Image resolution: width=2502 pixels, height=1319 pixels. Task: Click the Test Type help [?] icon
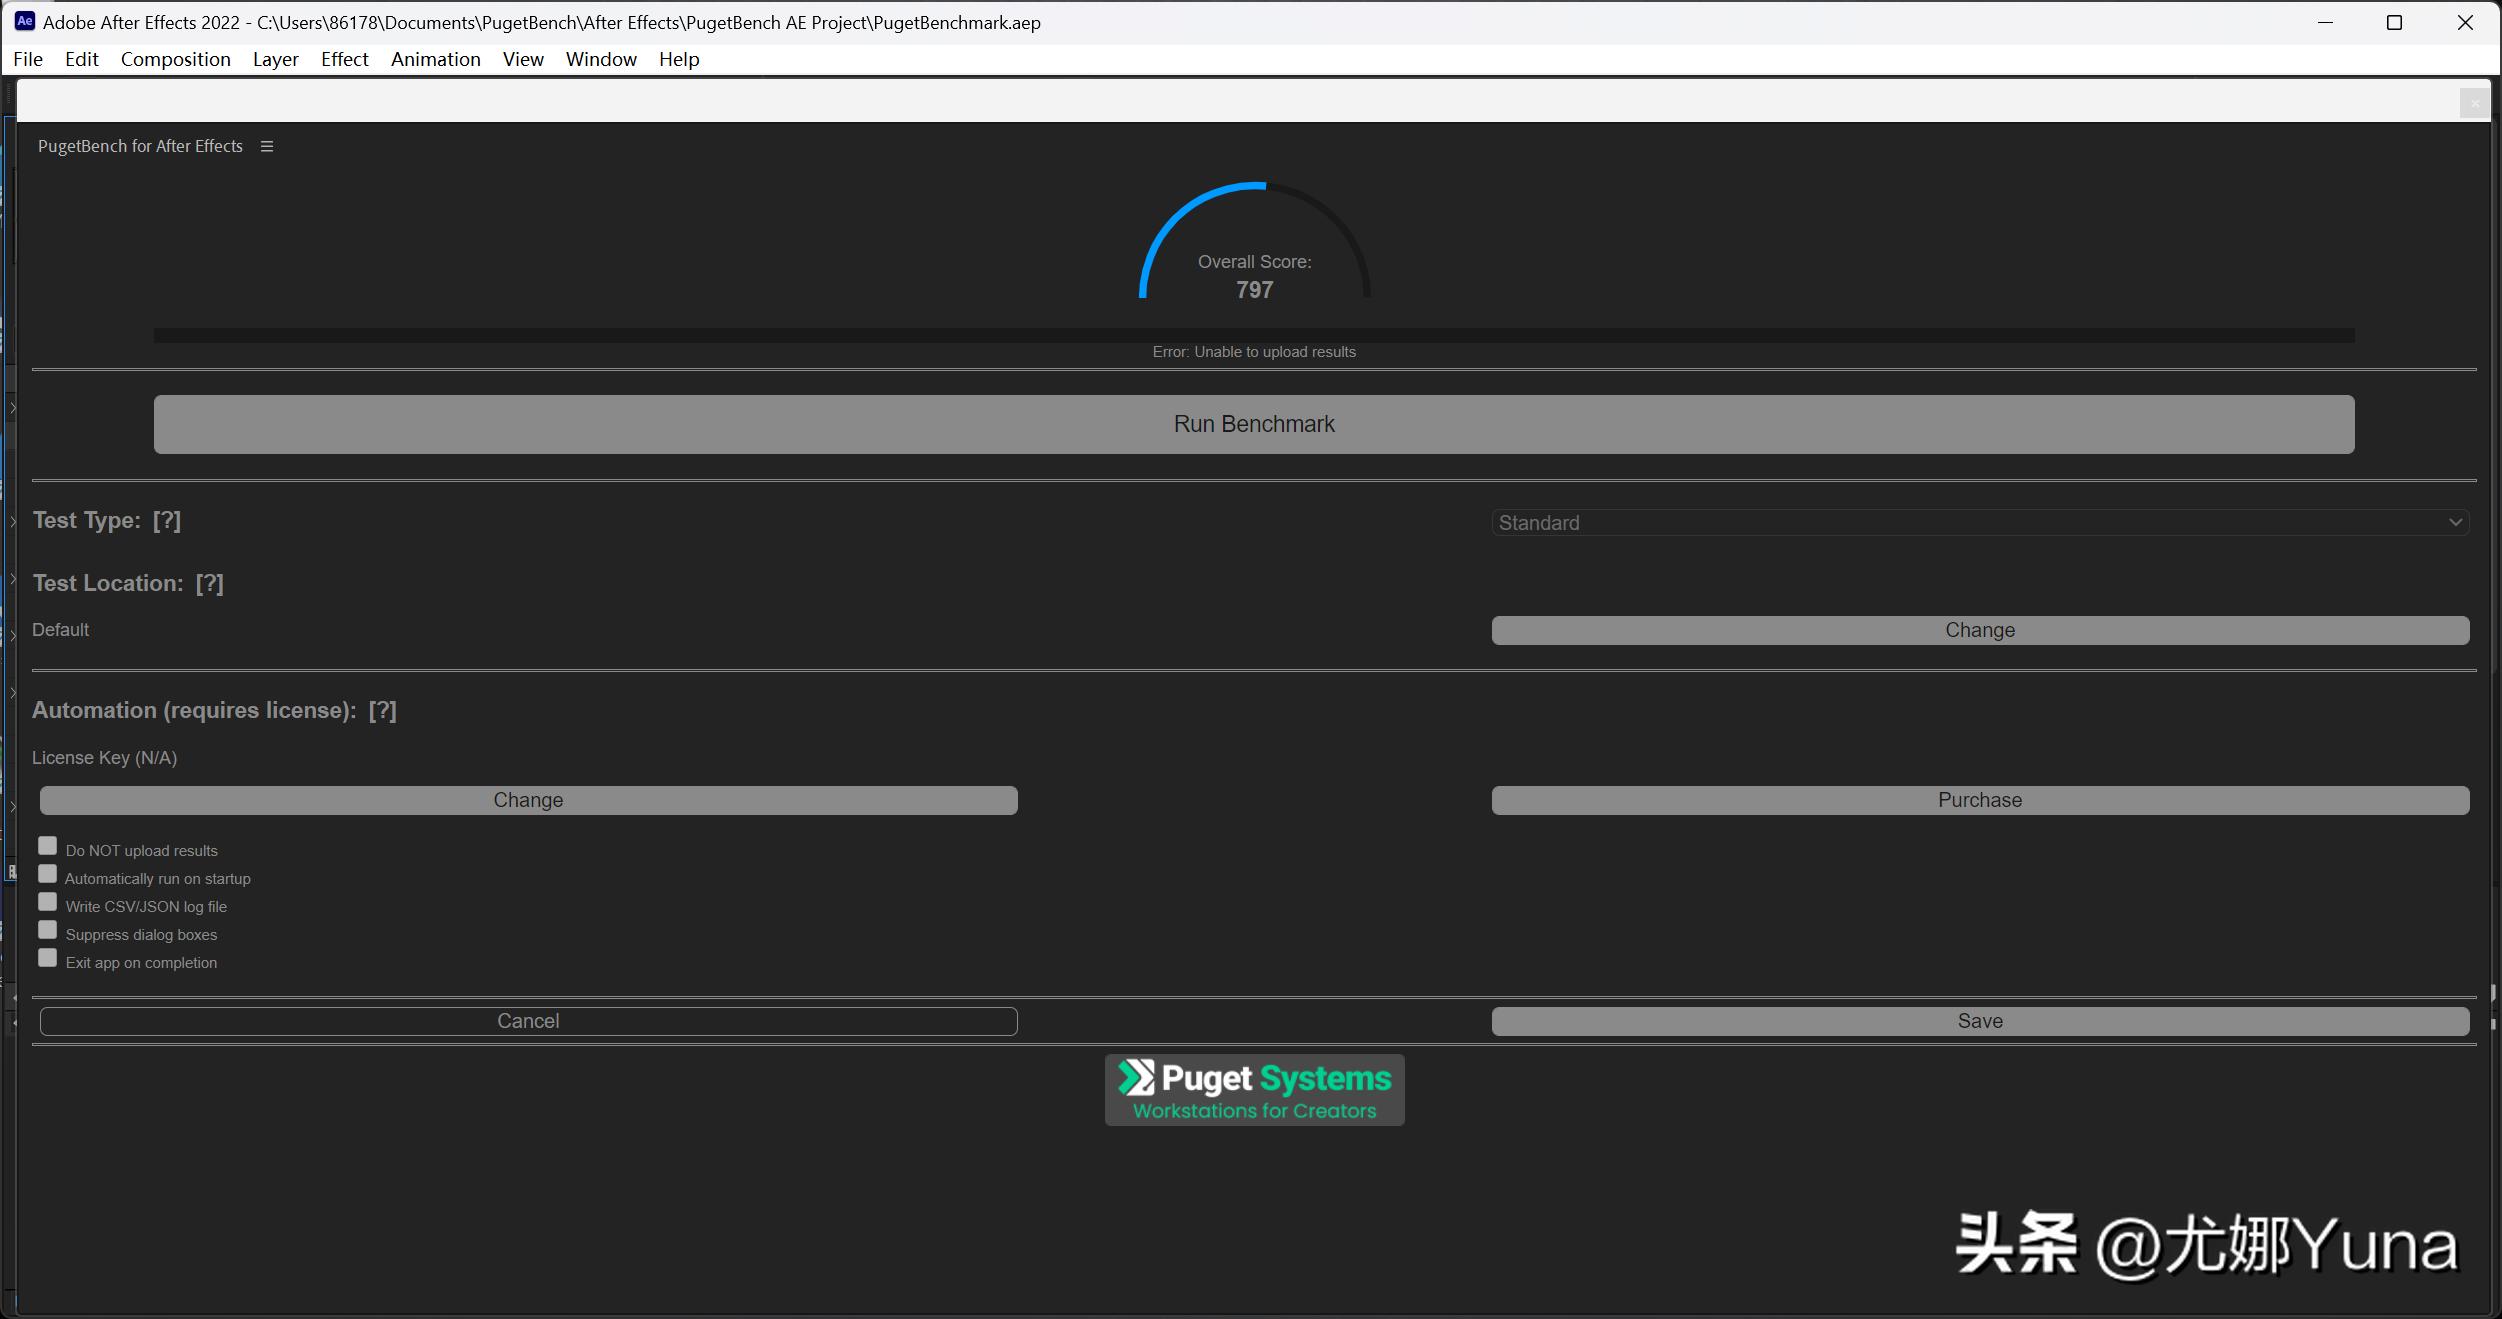click(167, 521)
